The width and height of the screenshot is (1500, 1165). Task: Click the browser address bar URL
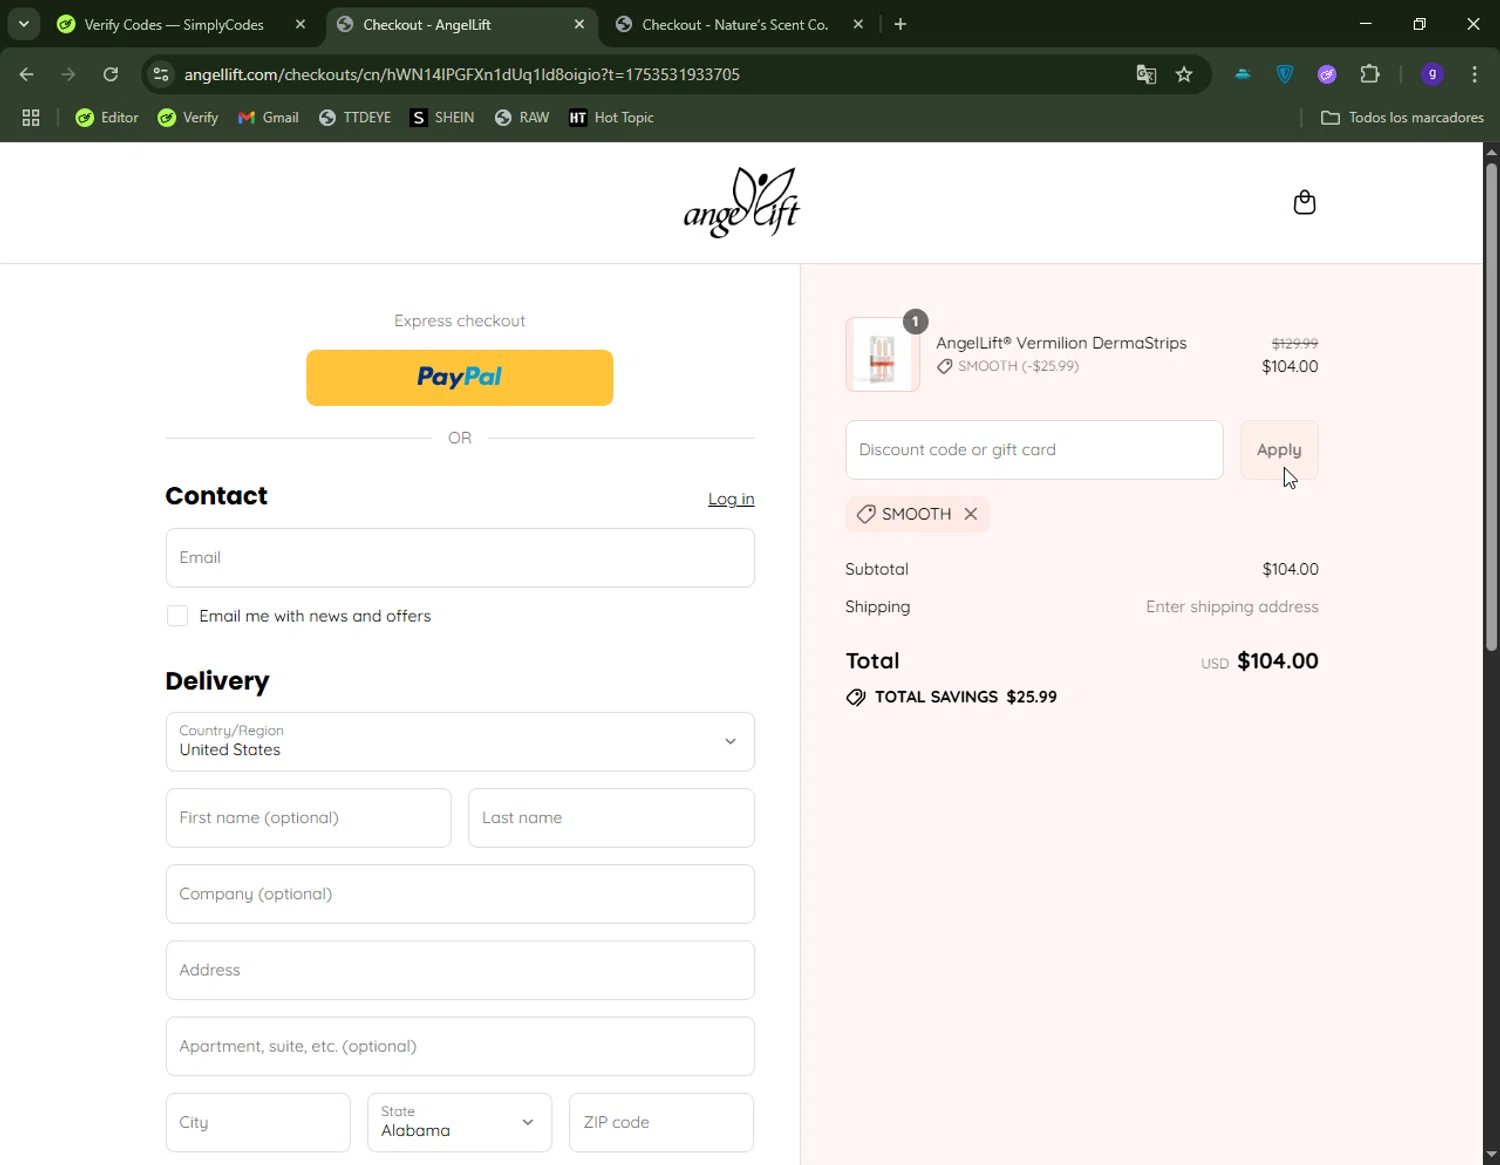click(462, 74)
